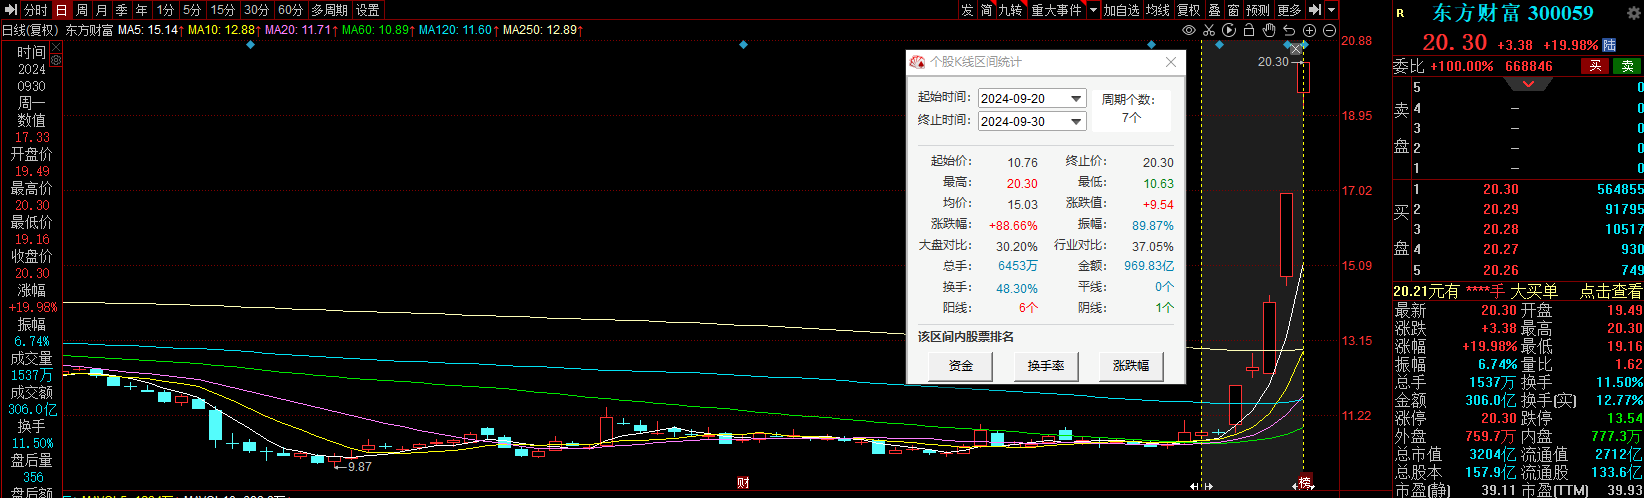1644x498 pixels.
Task: Select the 季 quarterly period tab
Action: click(x=122, y=10)
